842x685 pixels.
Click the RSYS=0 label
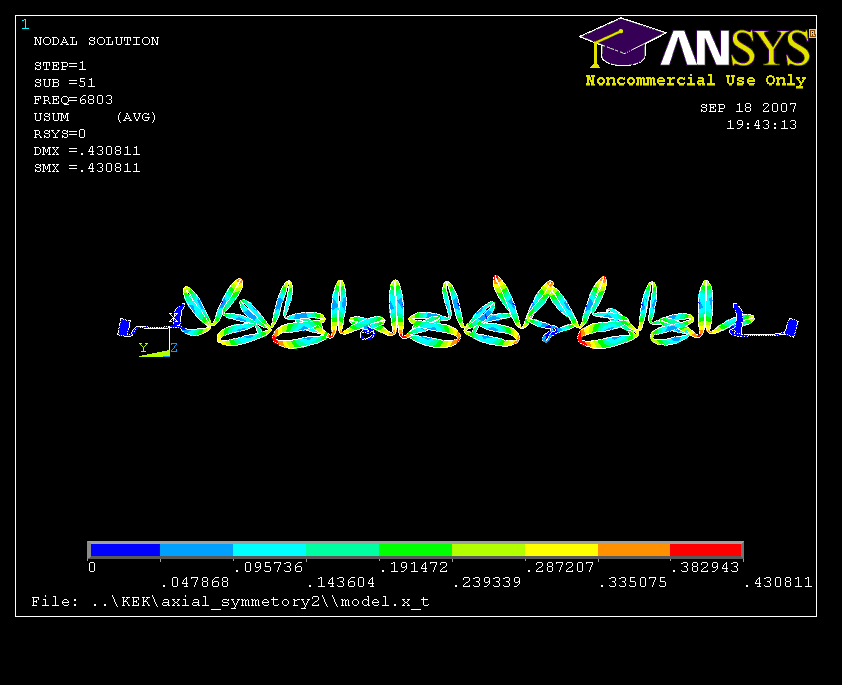[60, 134]
